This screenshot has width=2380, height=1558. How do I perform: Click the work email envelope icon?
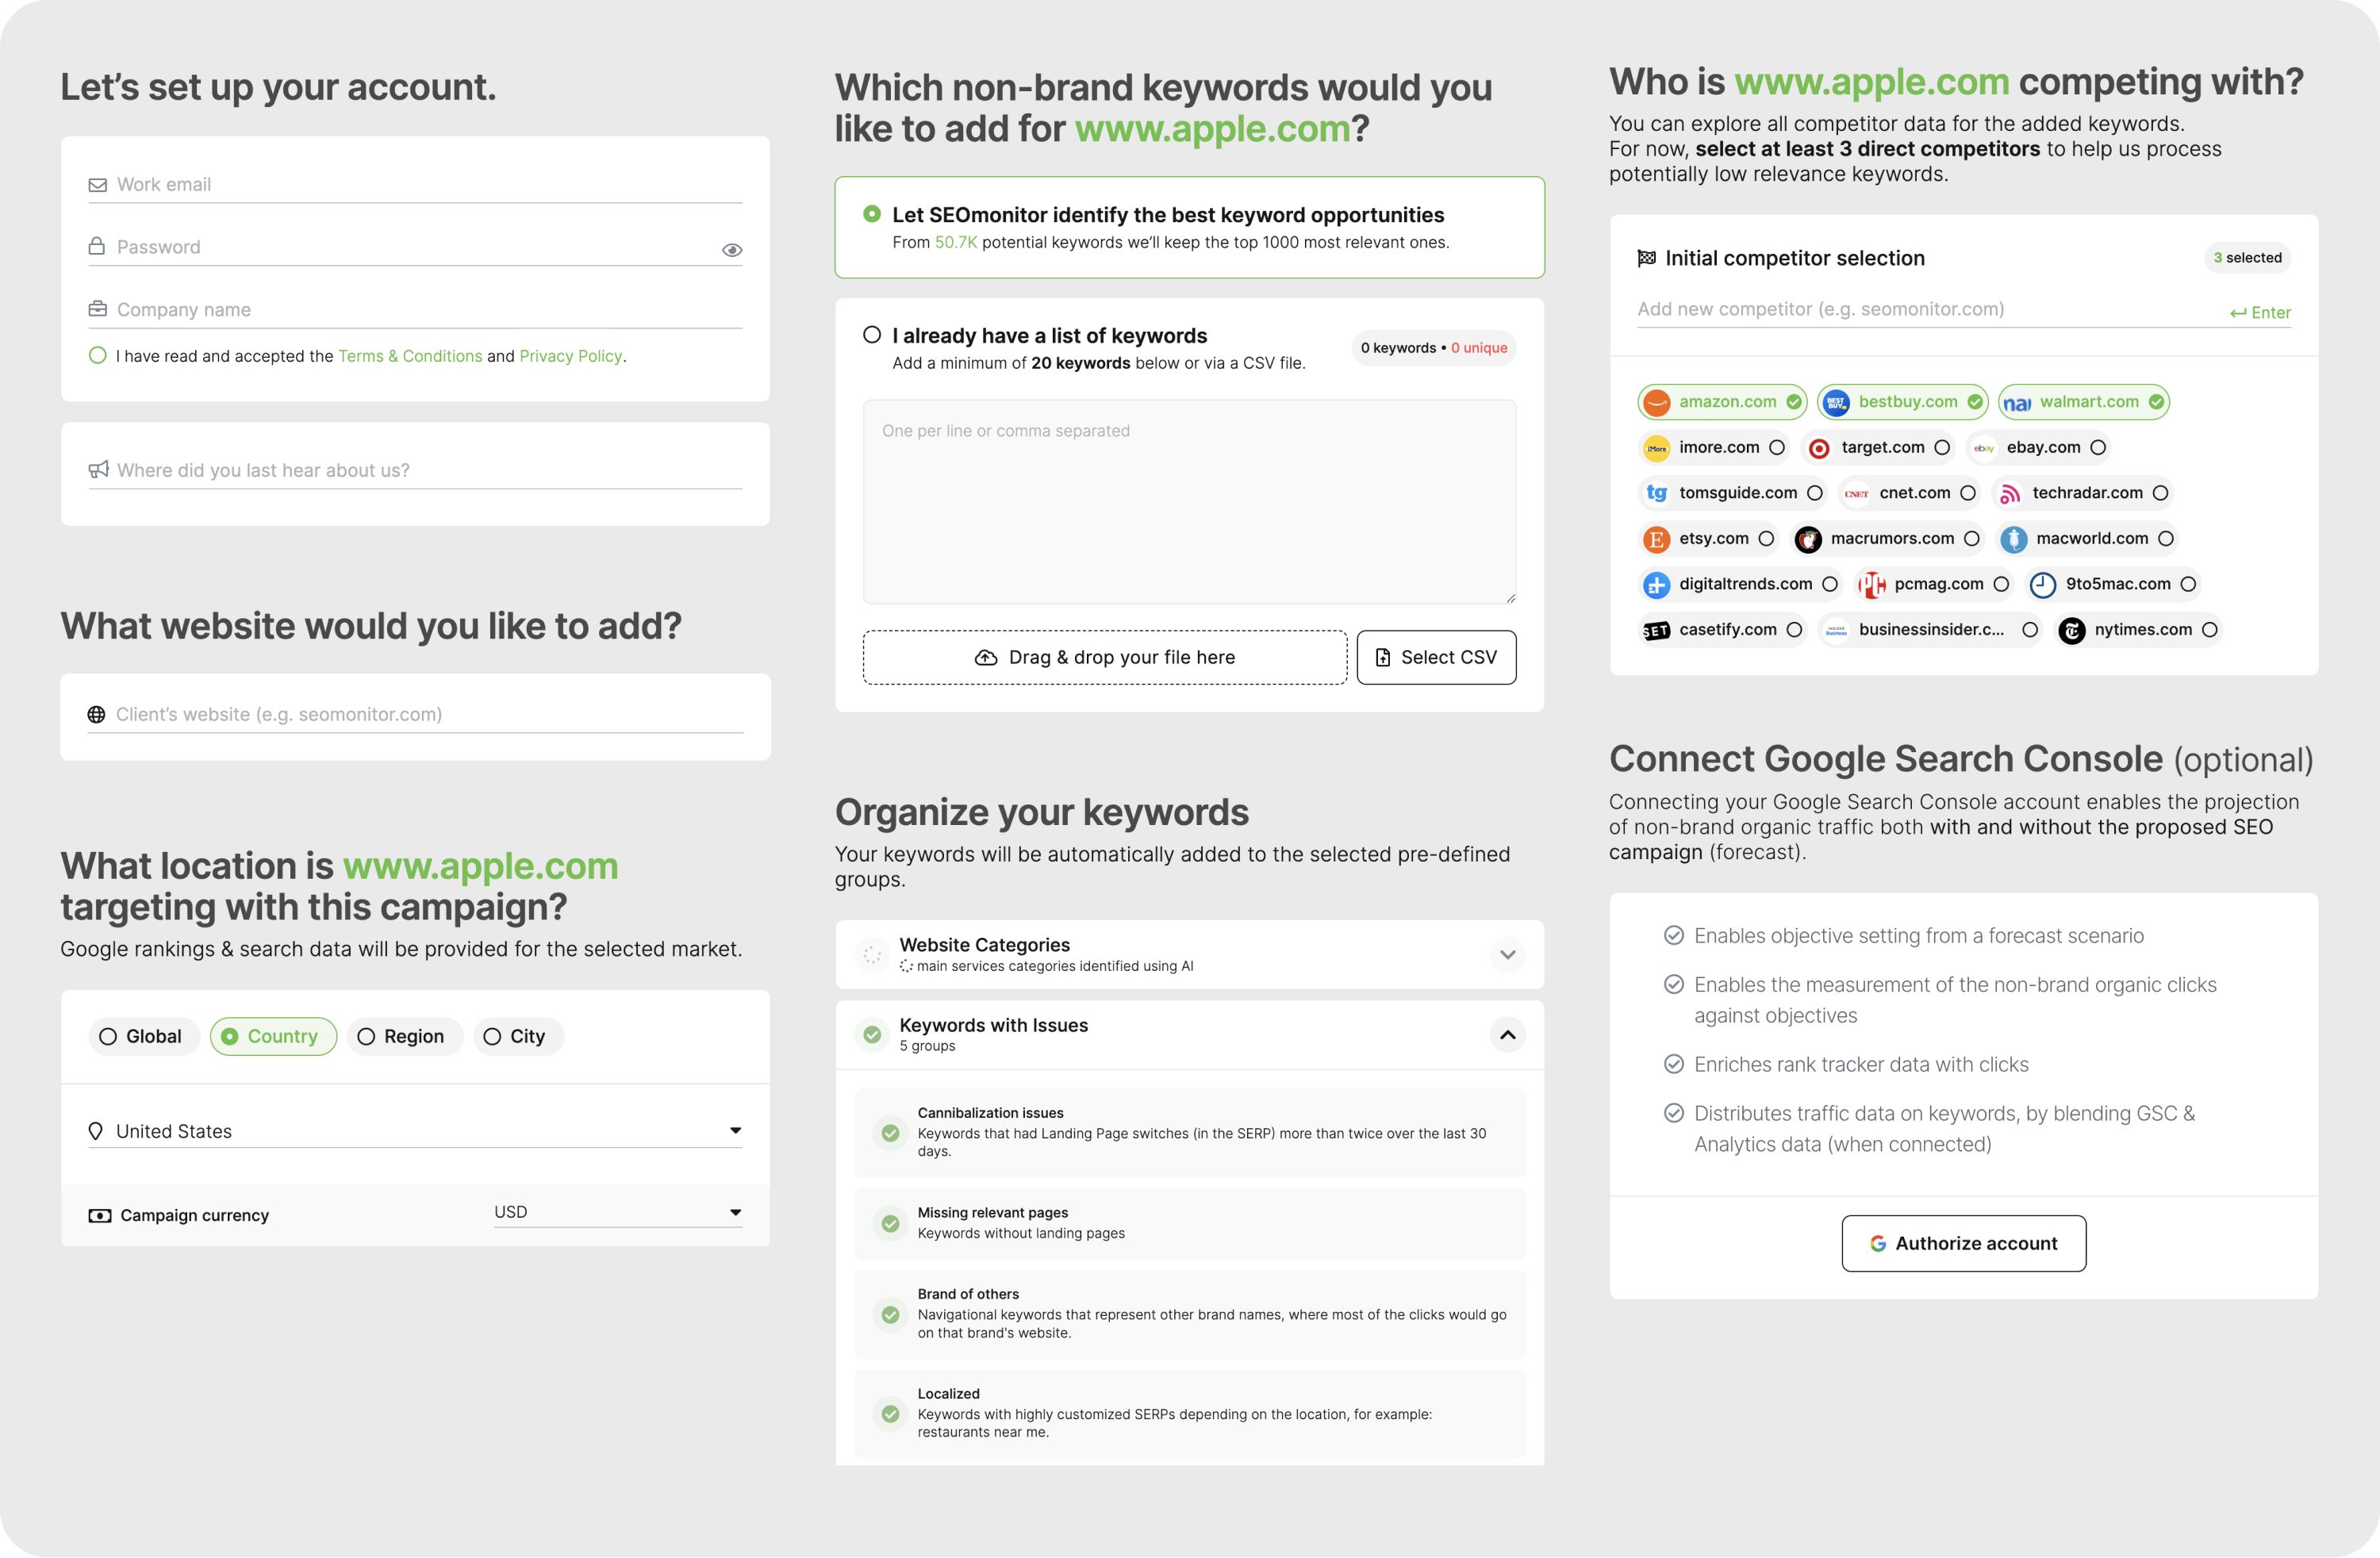point(98,185)
